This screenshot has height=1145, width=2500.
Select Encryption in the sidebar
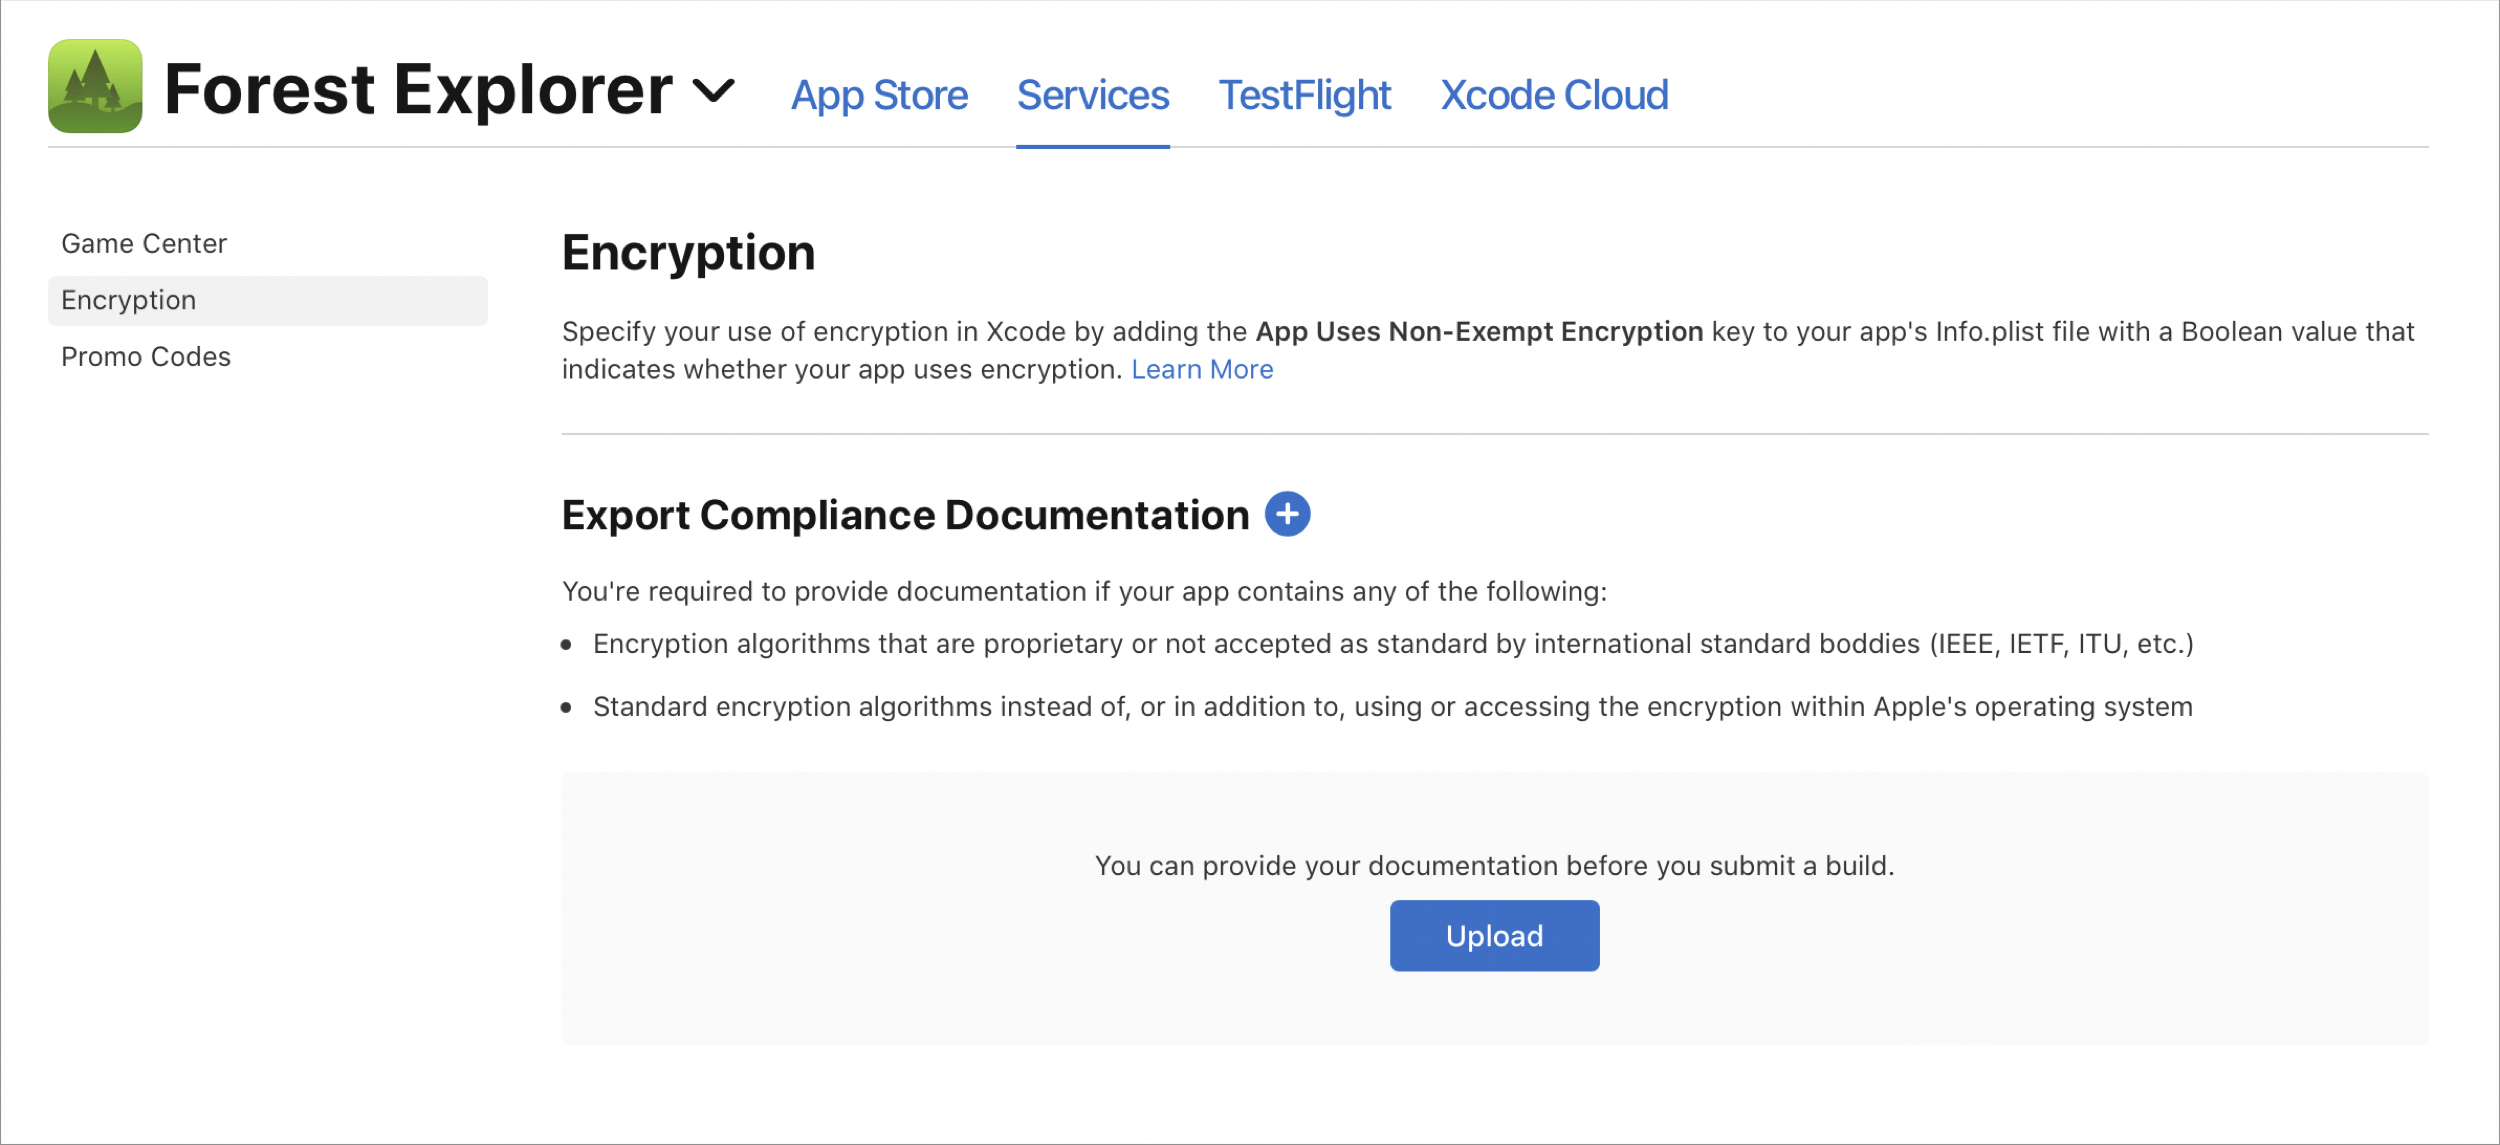pyautogui.click(x=129, y=300)
